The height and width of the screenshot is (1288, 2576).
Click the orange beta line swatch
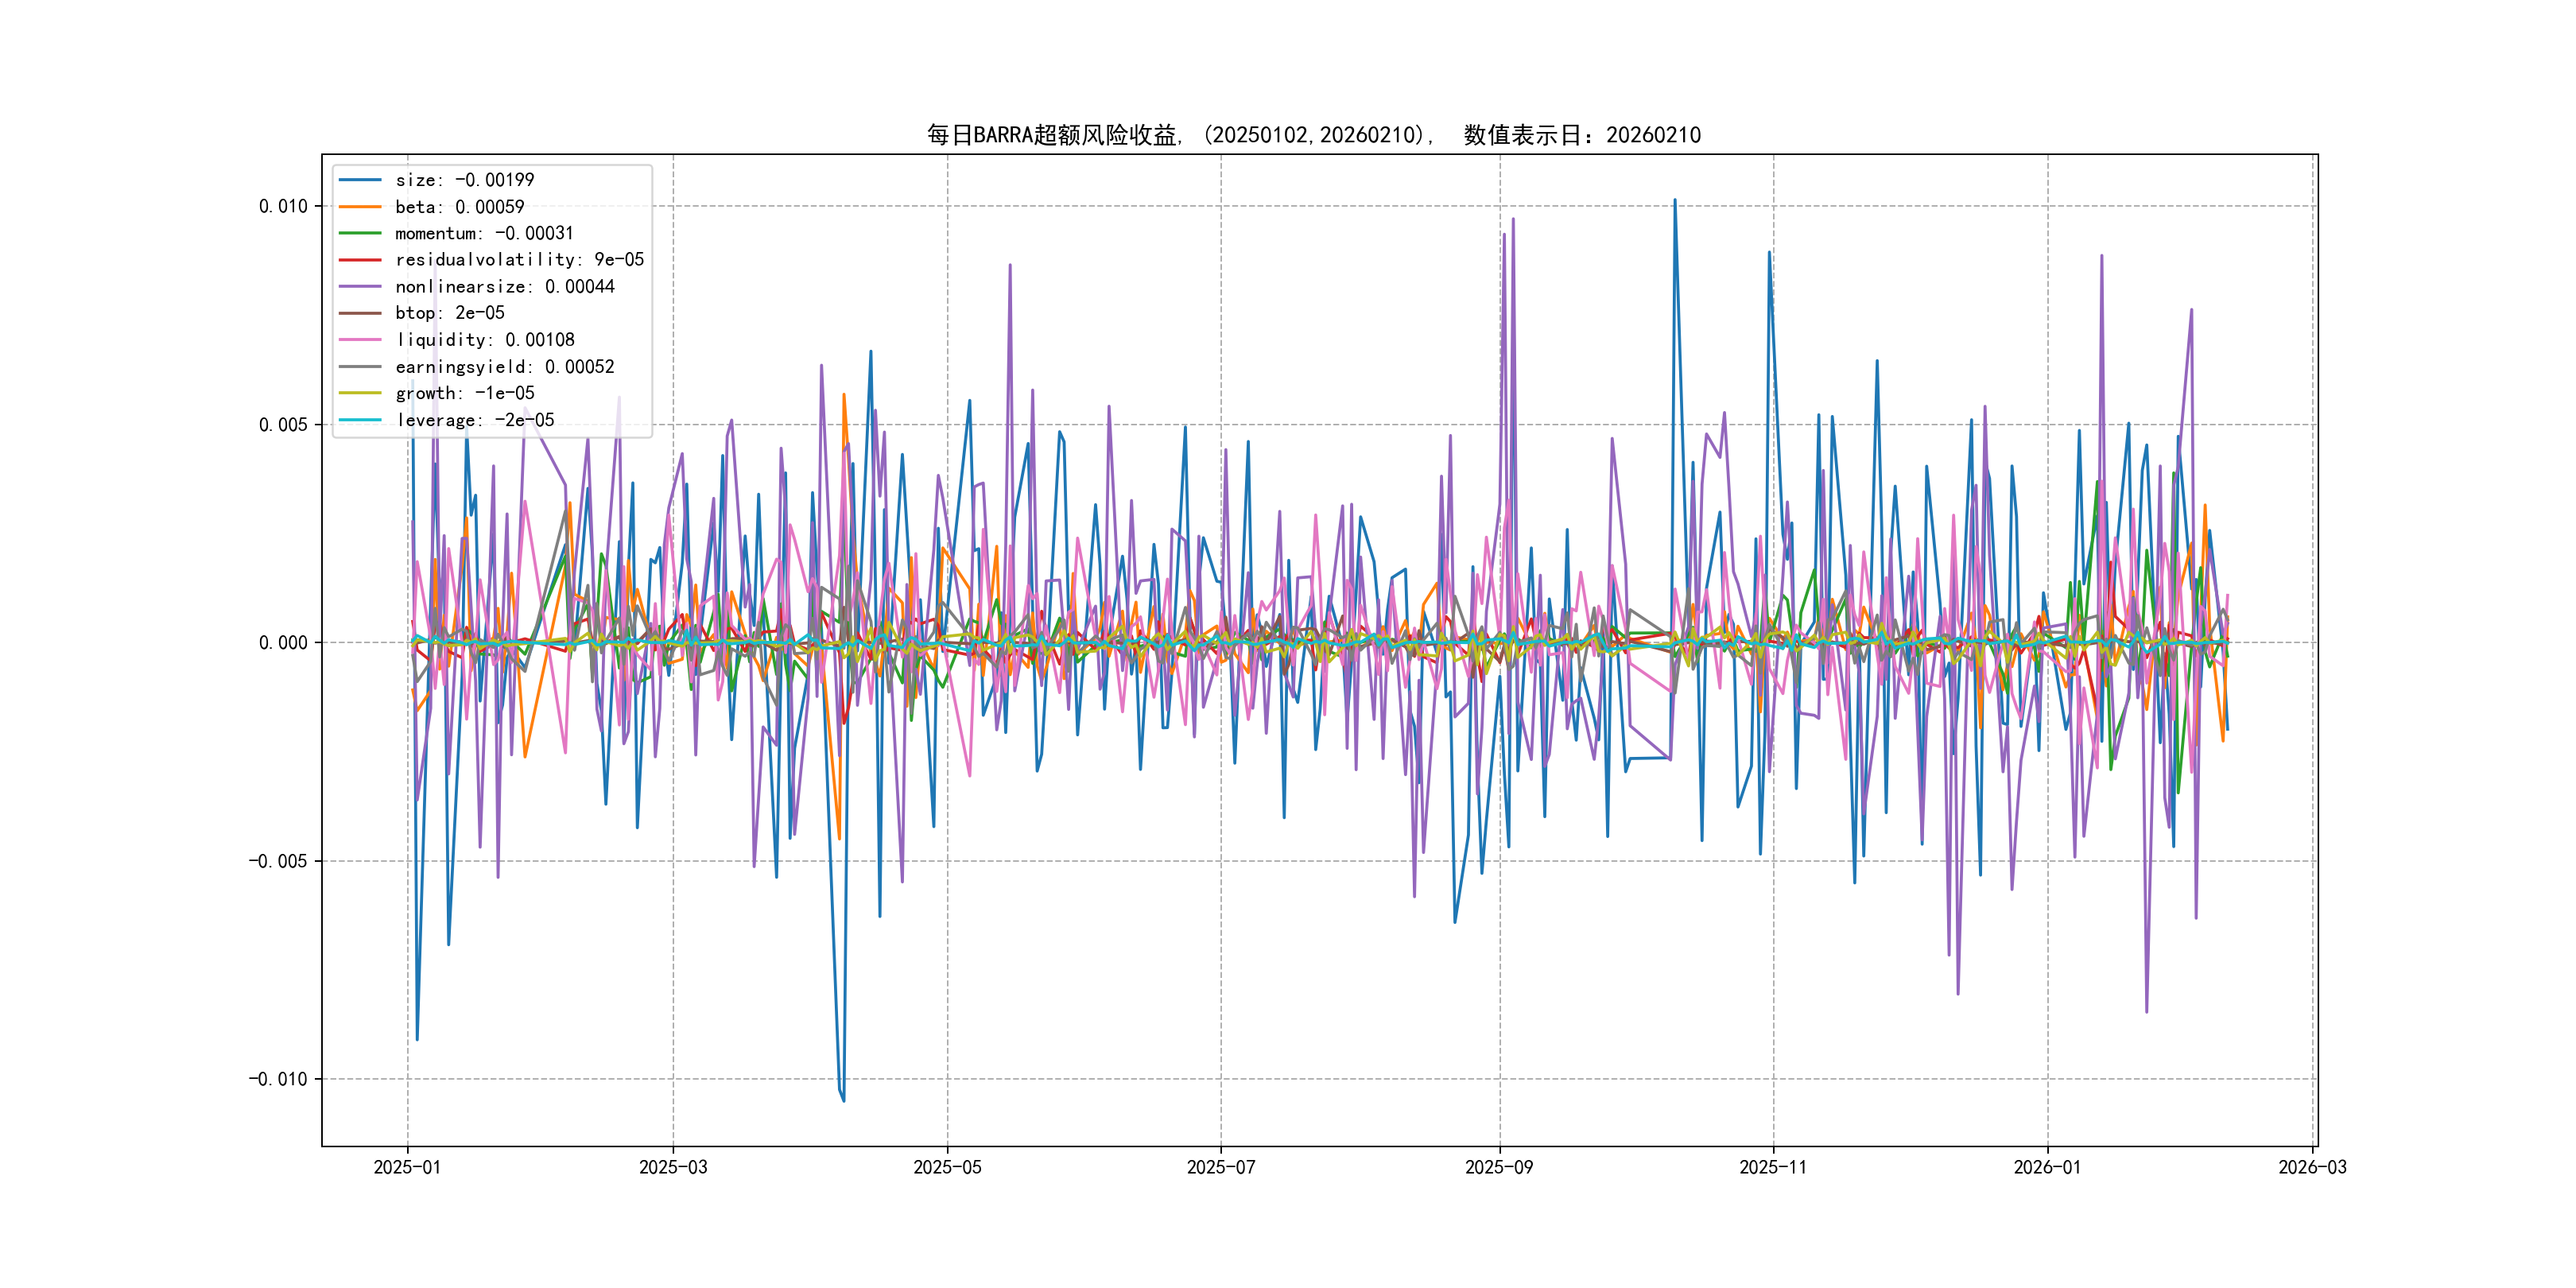tap(360, 207)
